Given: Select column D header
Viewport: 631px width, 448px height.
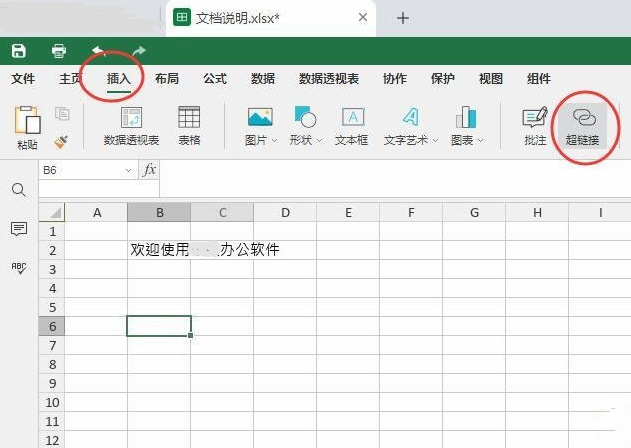Looking at the screenshot, I should pos(285,212).
